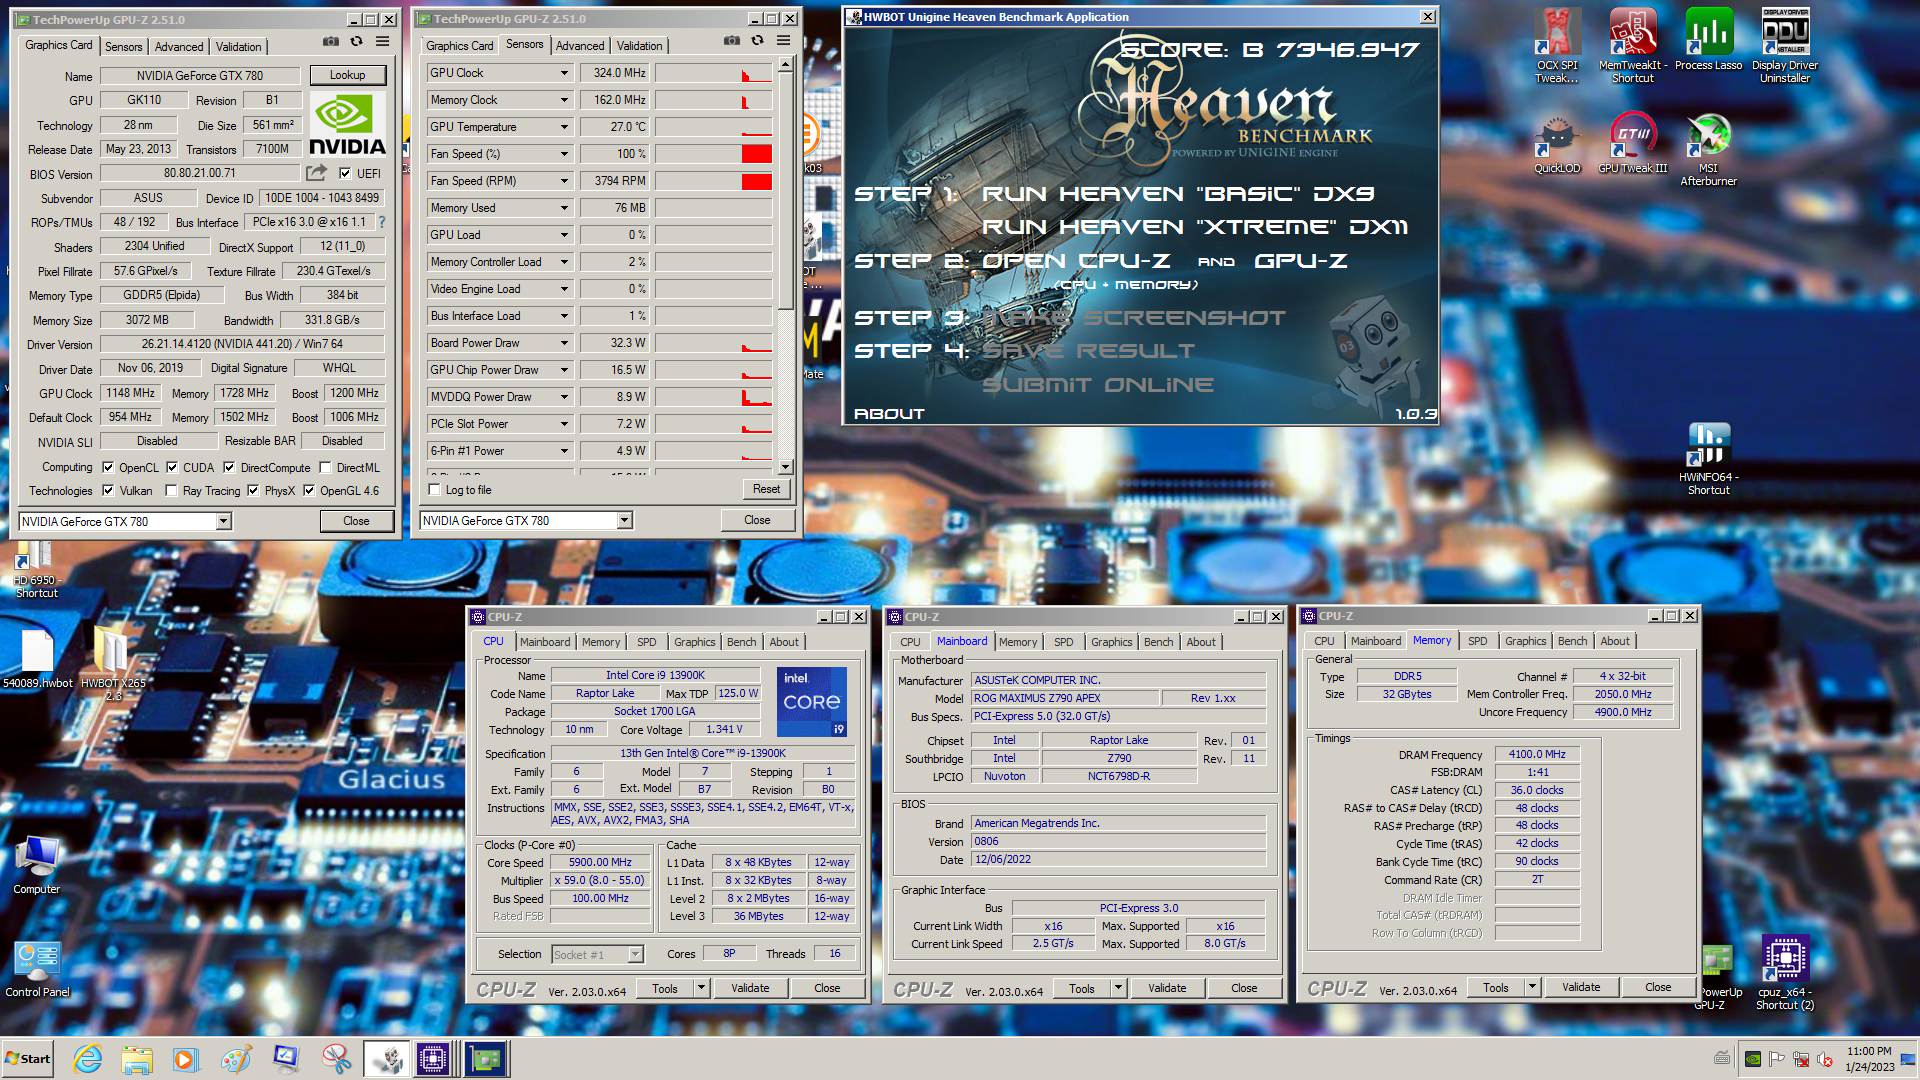Image resolution: width=1920 pixels, height=1080 pixels.
Task: Click About in HWBOT Heaven window
Action: 888,413
